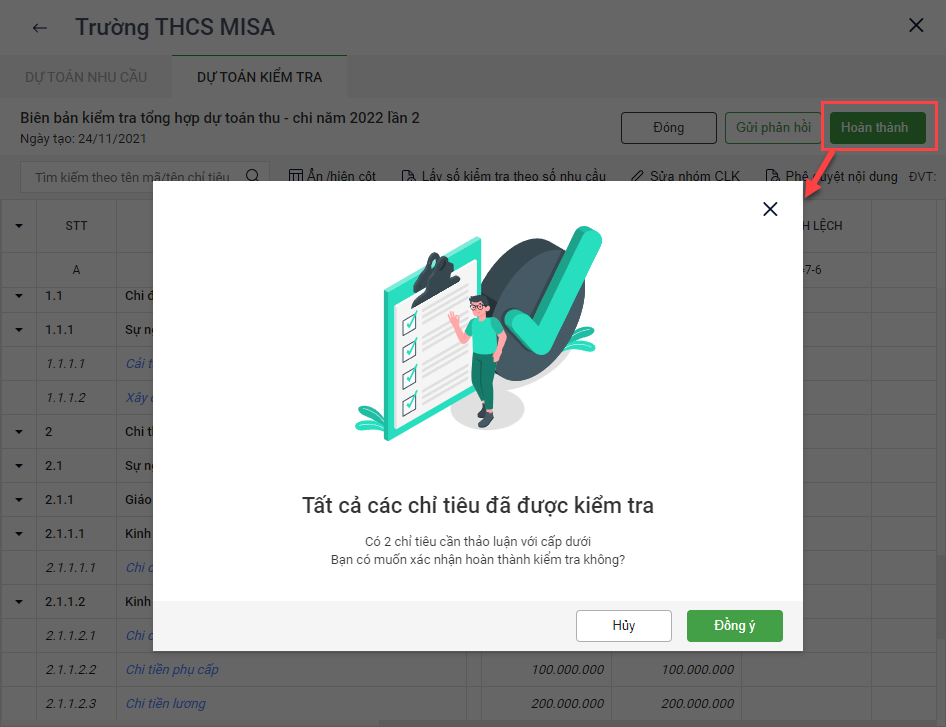946x727 pixels.
Task: Click the Ẩn/hiện cột column icon
Action: coord(296,176)
